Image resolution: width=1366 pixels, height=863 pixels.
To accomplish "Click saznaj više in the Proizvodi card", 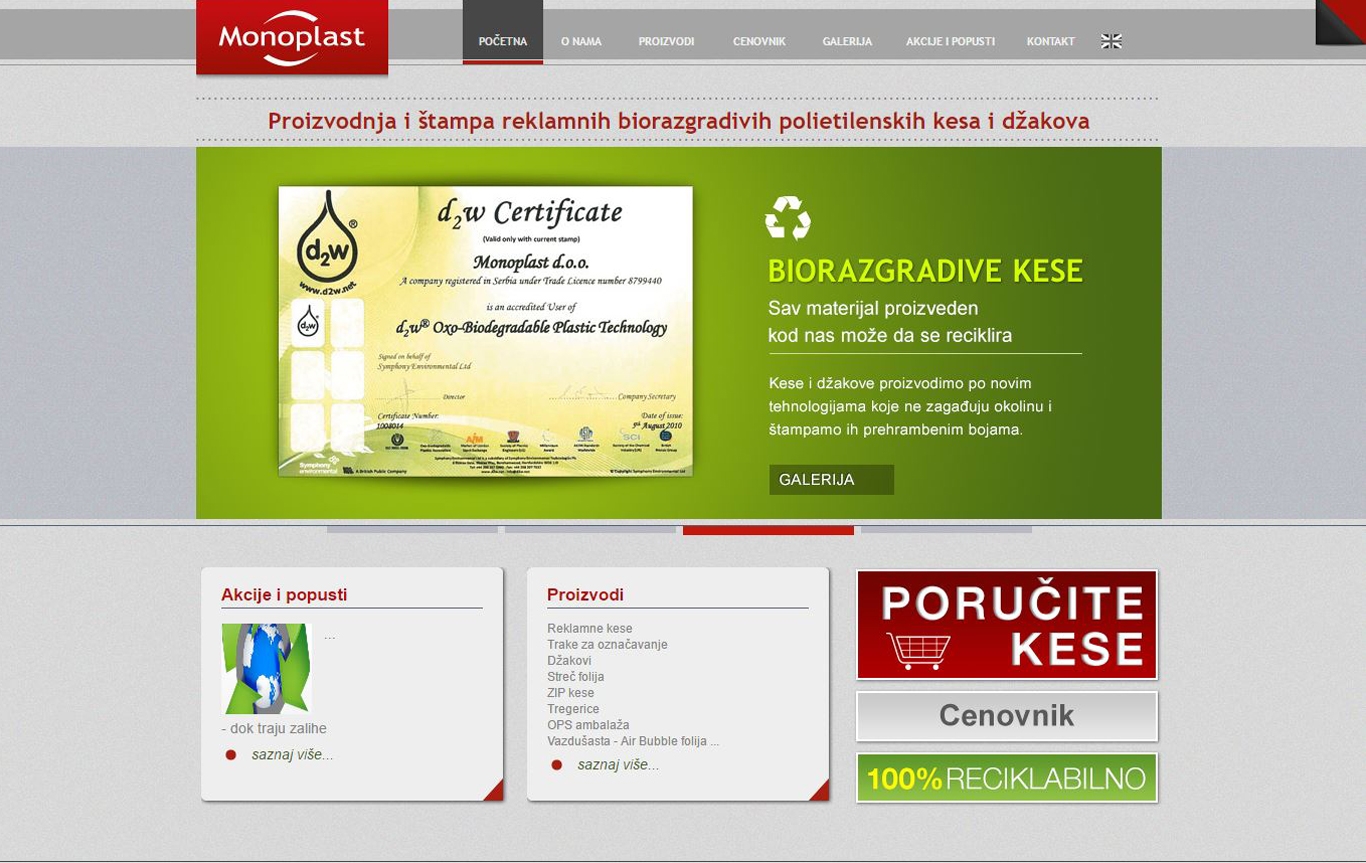I will point(618,765).
